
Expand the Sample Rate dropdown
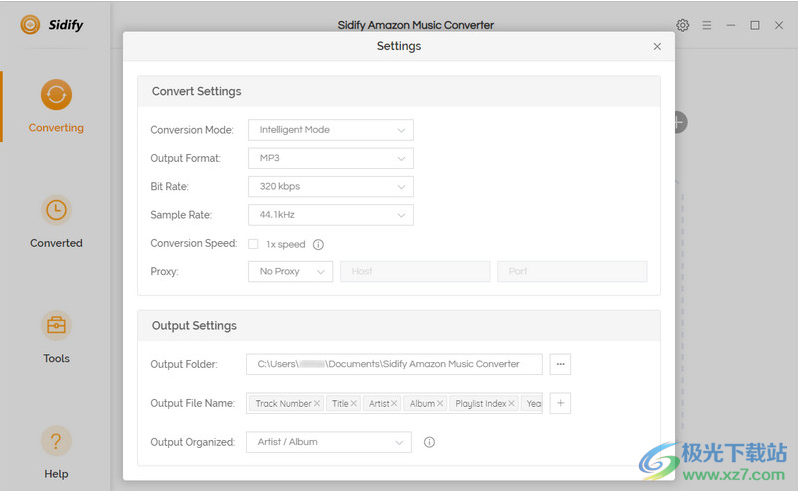click(331, 215)
